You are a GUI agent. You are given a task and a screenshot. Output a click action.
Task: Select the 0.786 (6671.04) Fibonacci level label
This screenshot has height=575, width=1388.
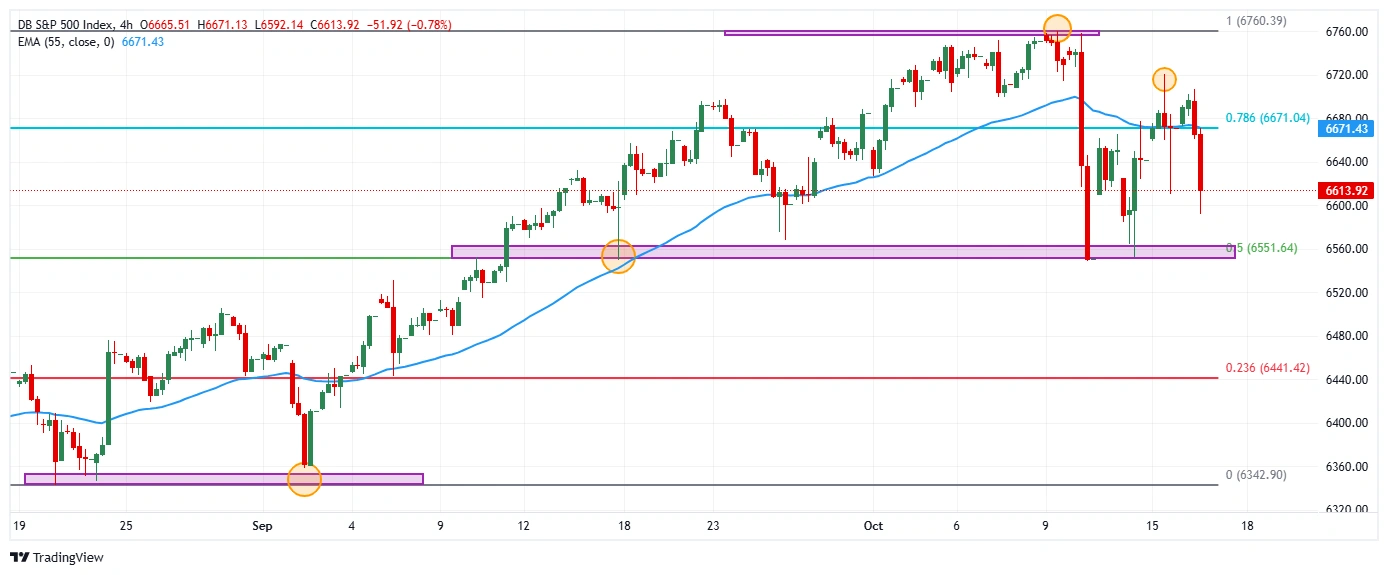tap(1267, 118)
